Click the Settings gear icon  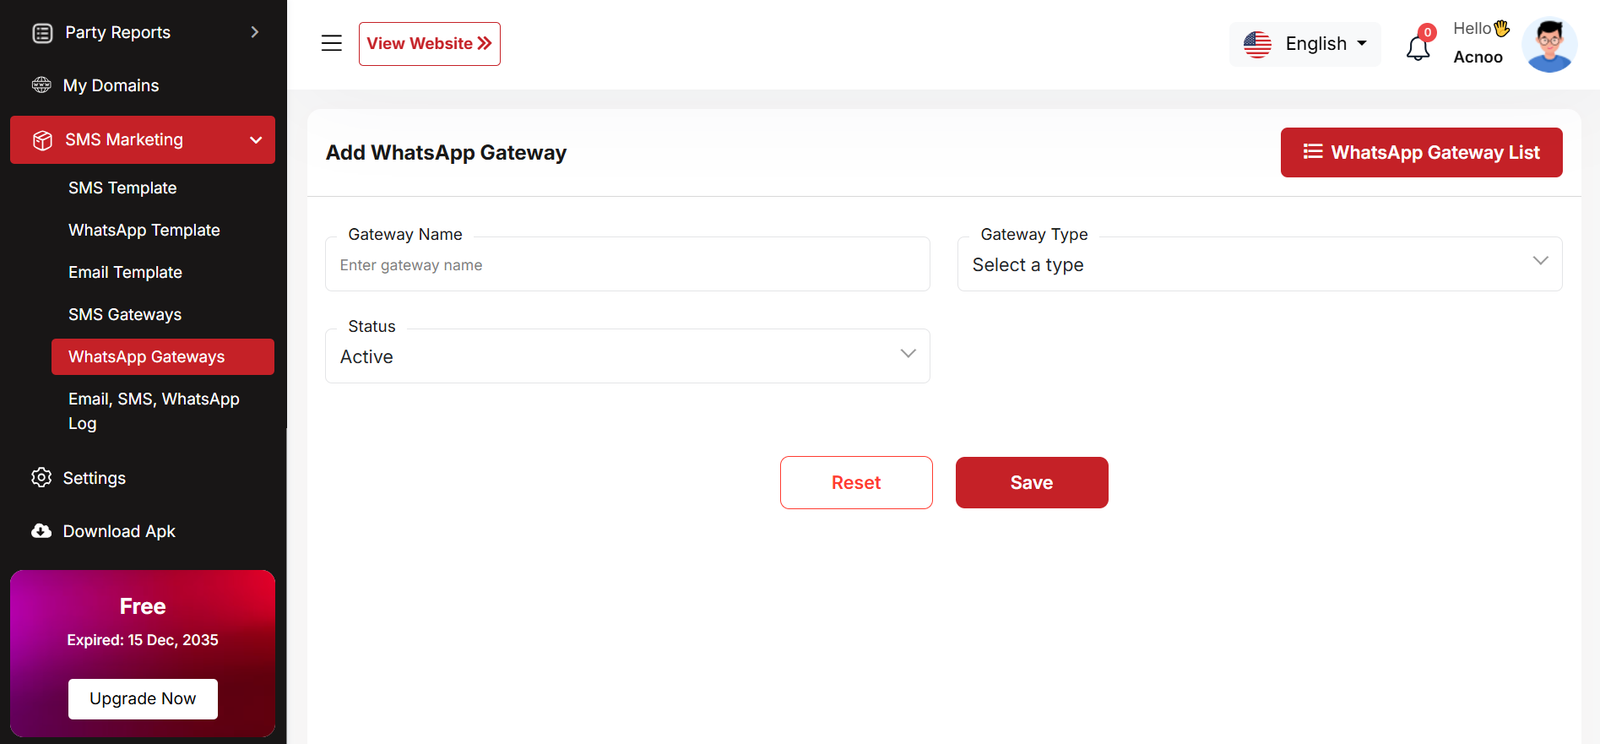tap(41, 478)
